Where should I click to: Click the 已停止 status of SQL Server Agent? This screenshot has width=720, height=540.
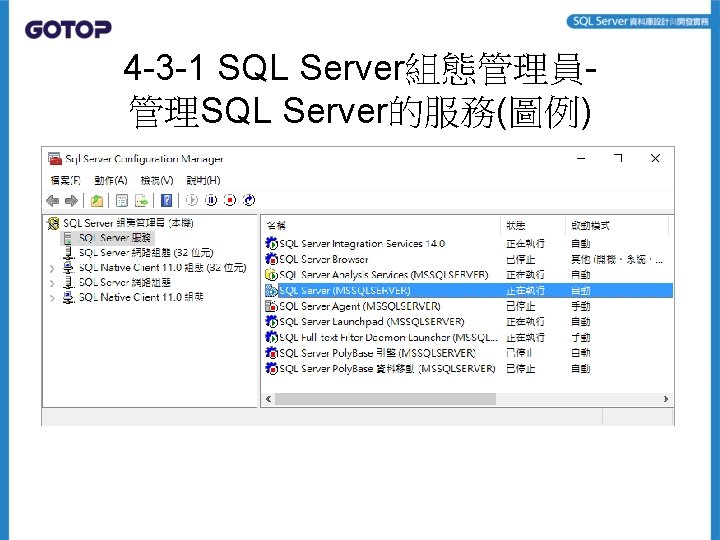521,306
